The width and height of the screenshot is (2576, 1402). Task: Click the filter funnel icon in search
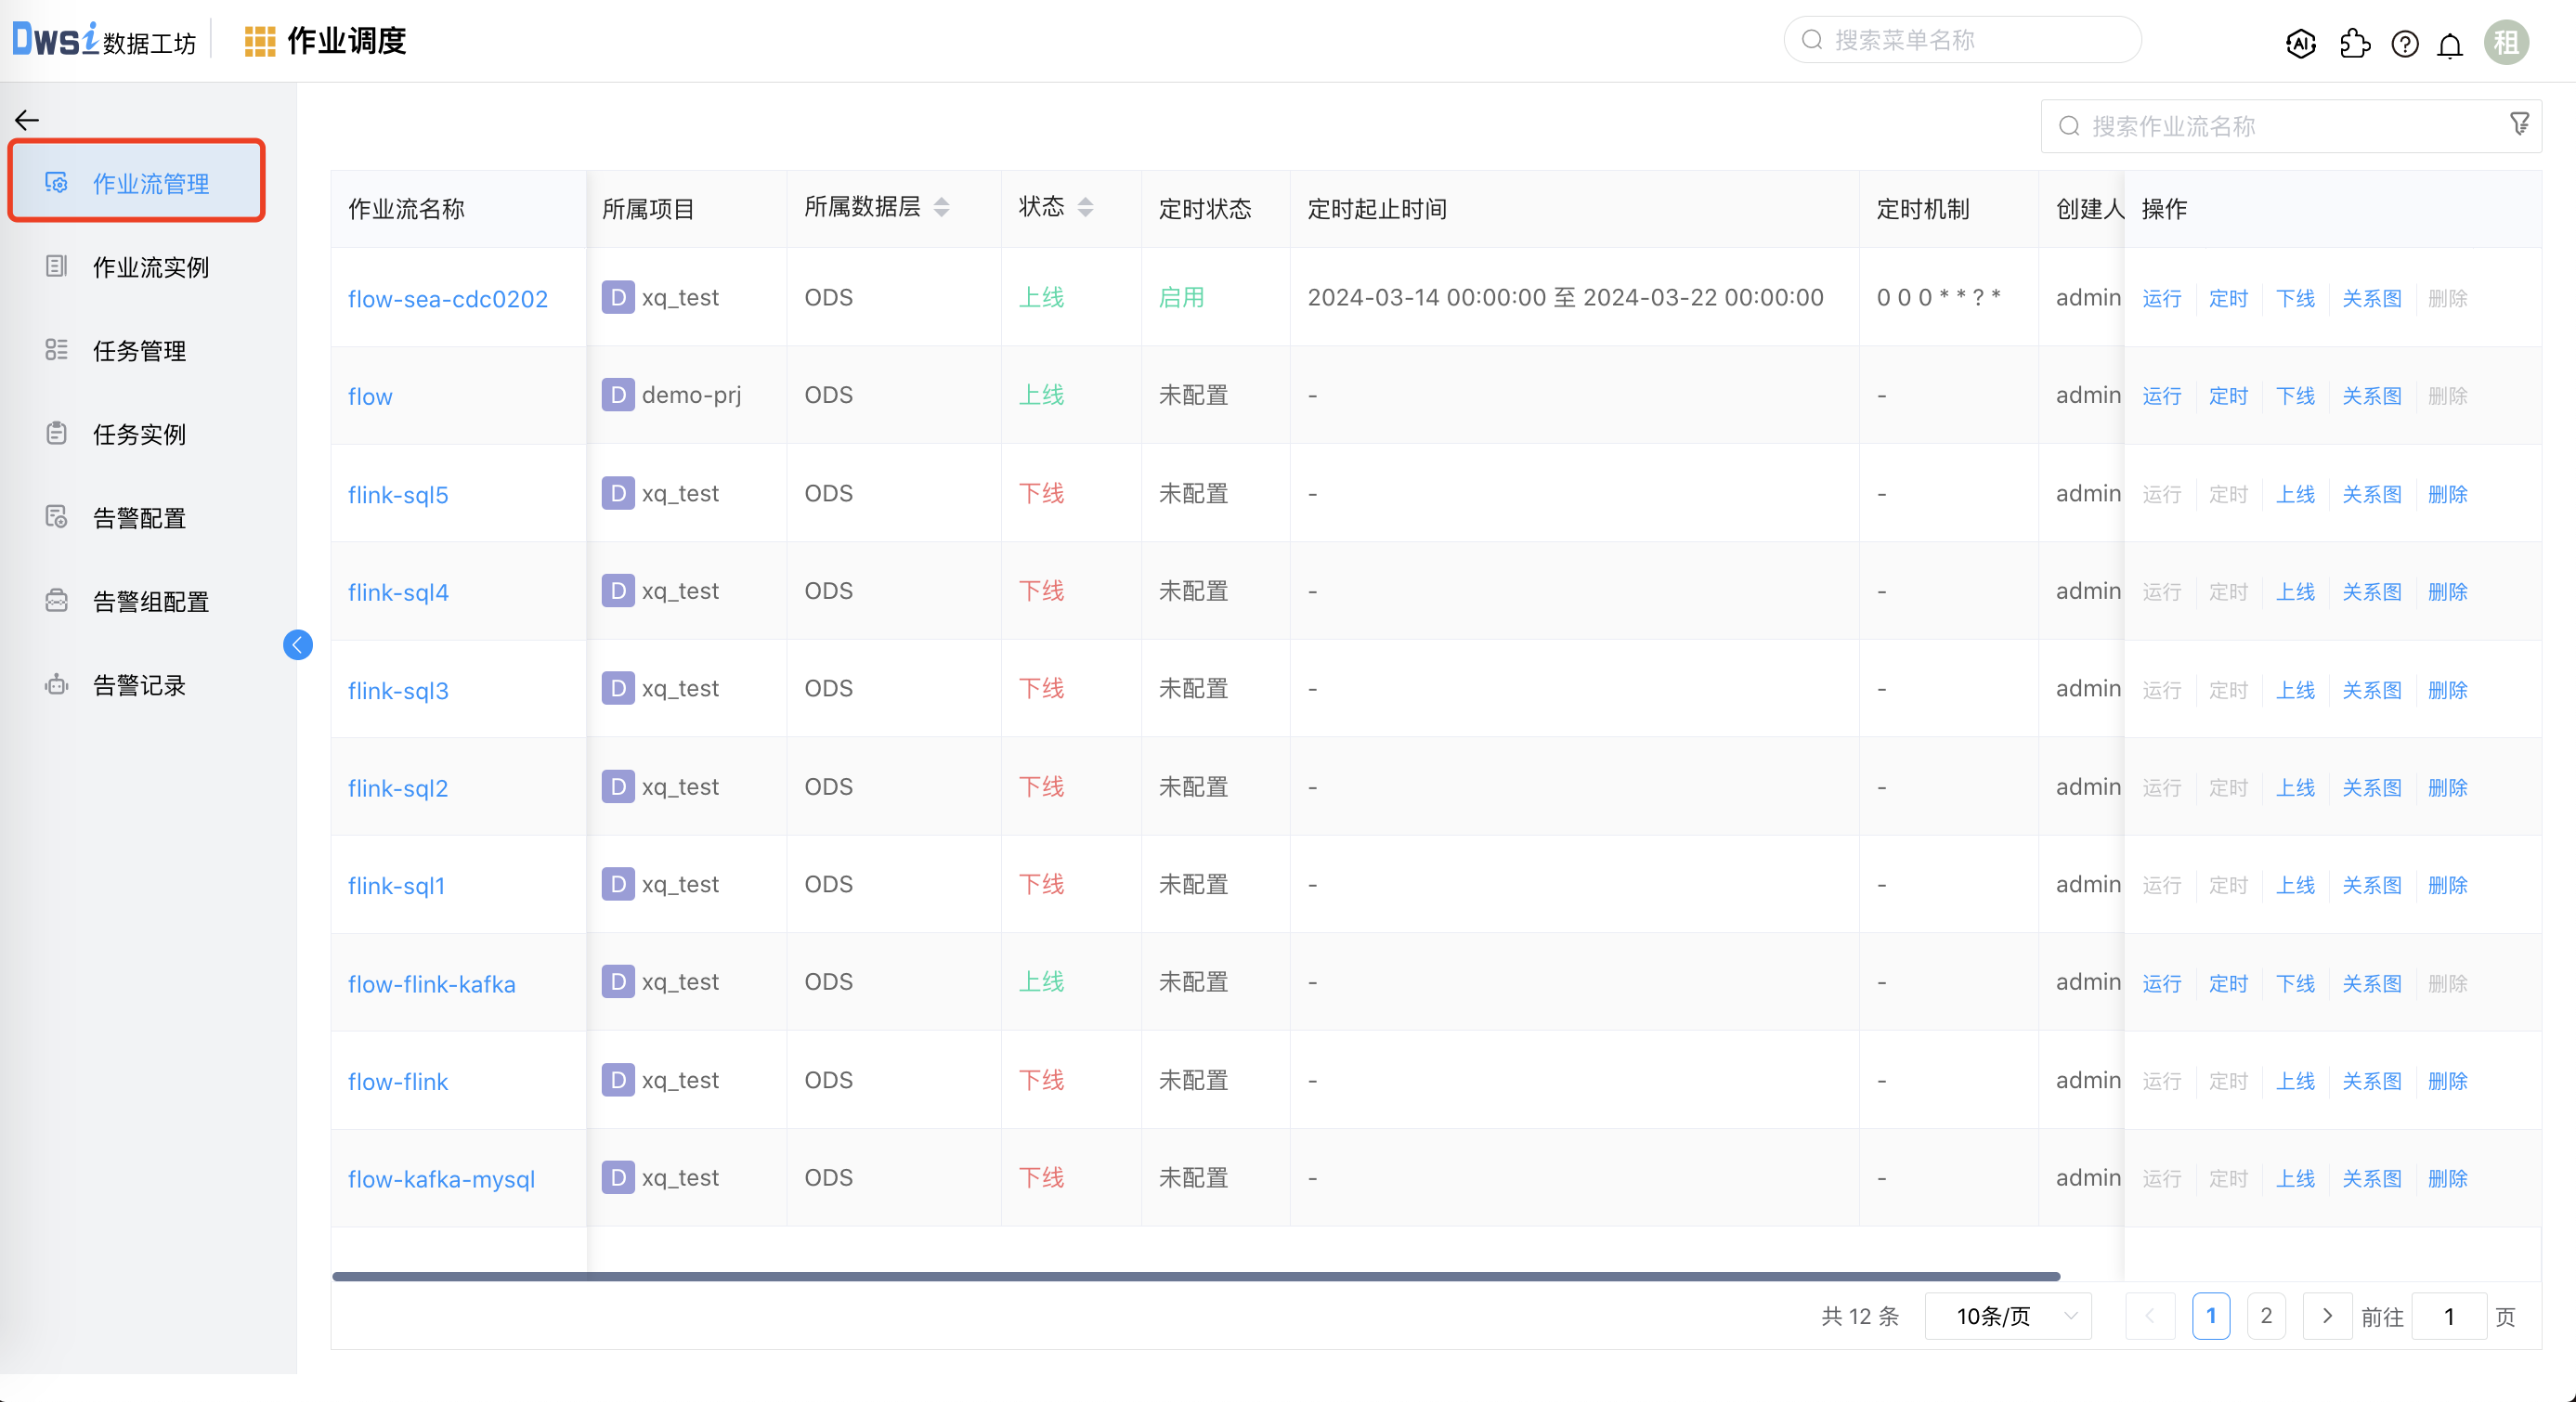click(2519, 124)
